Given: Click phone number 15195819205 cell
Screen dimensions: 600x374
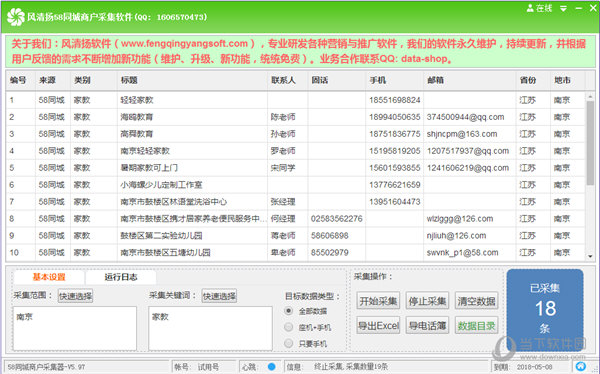Looking at the screenshot, I should click(x=395, y=151).
